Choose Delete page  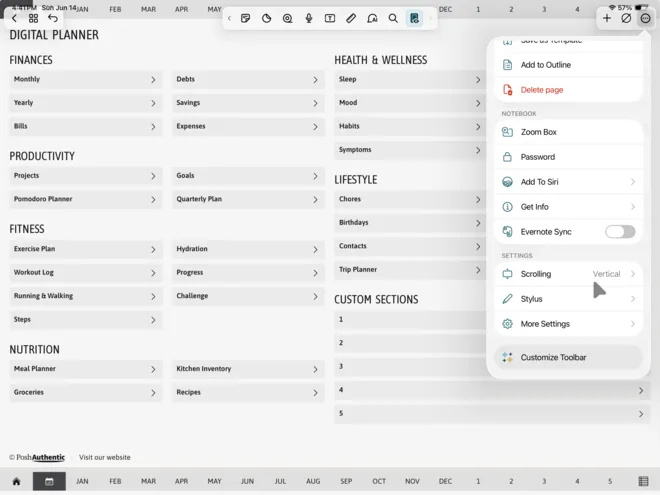click(569, 90)
